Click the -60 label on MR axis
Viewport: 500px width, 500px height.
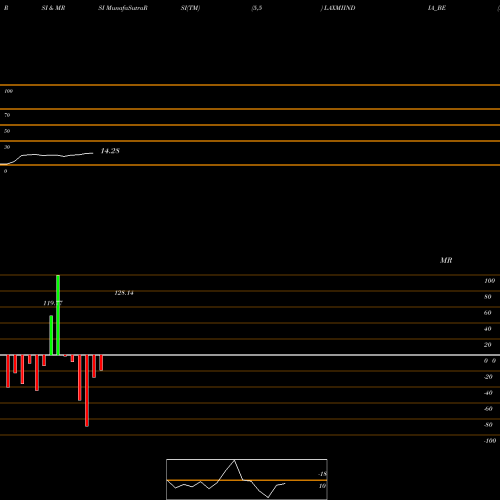488,409
